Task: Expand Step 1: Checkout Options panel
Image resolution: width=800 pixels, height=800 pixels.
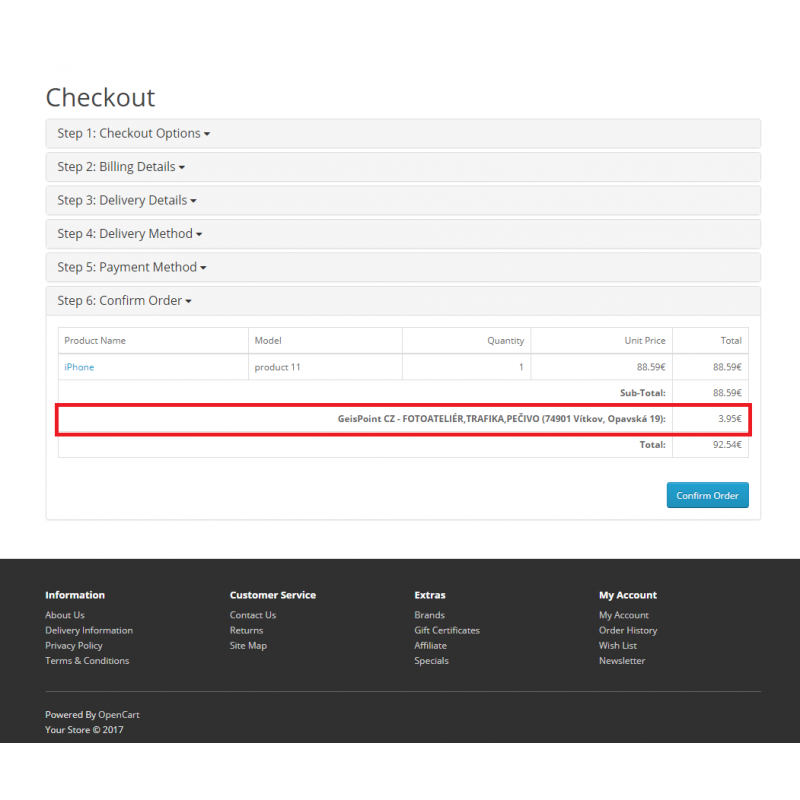Action: pos(133,134)
